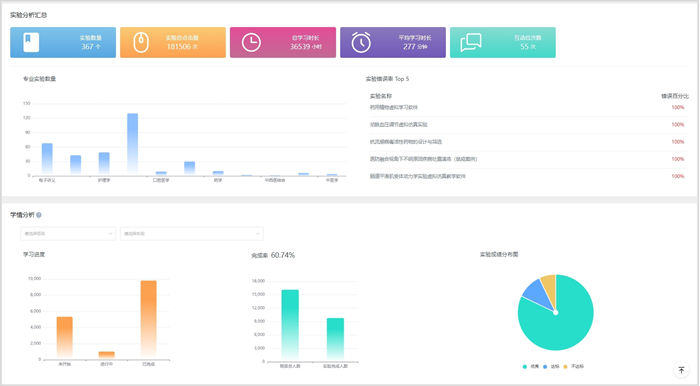Click the orange 未开始 bar
700x386 pixels.
tap(65, 337)
